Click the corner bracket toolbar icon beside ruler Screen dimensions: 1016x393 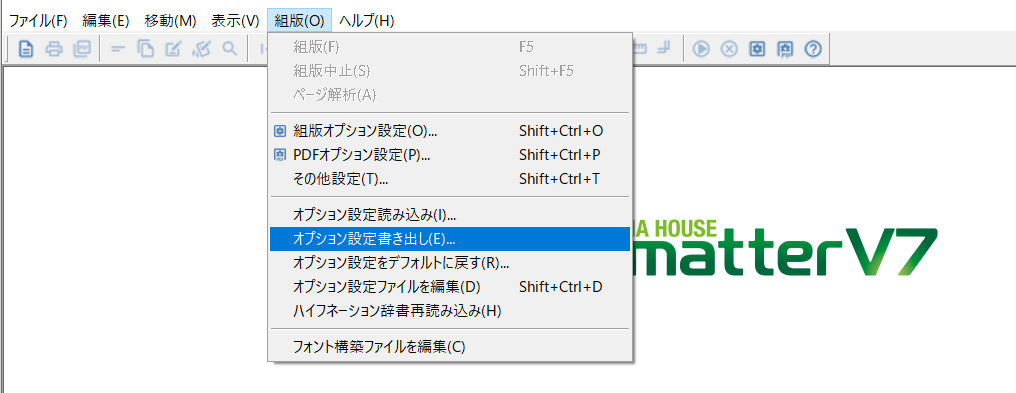click(x=663, y=49)
